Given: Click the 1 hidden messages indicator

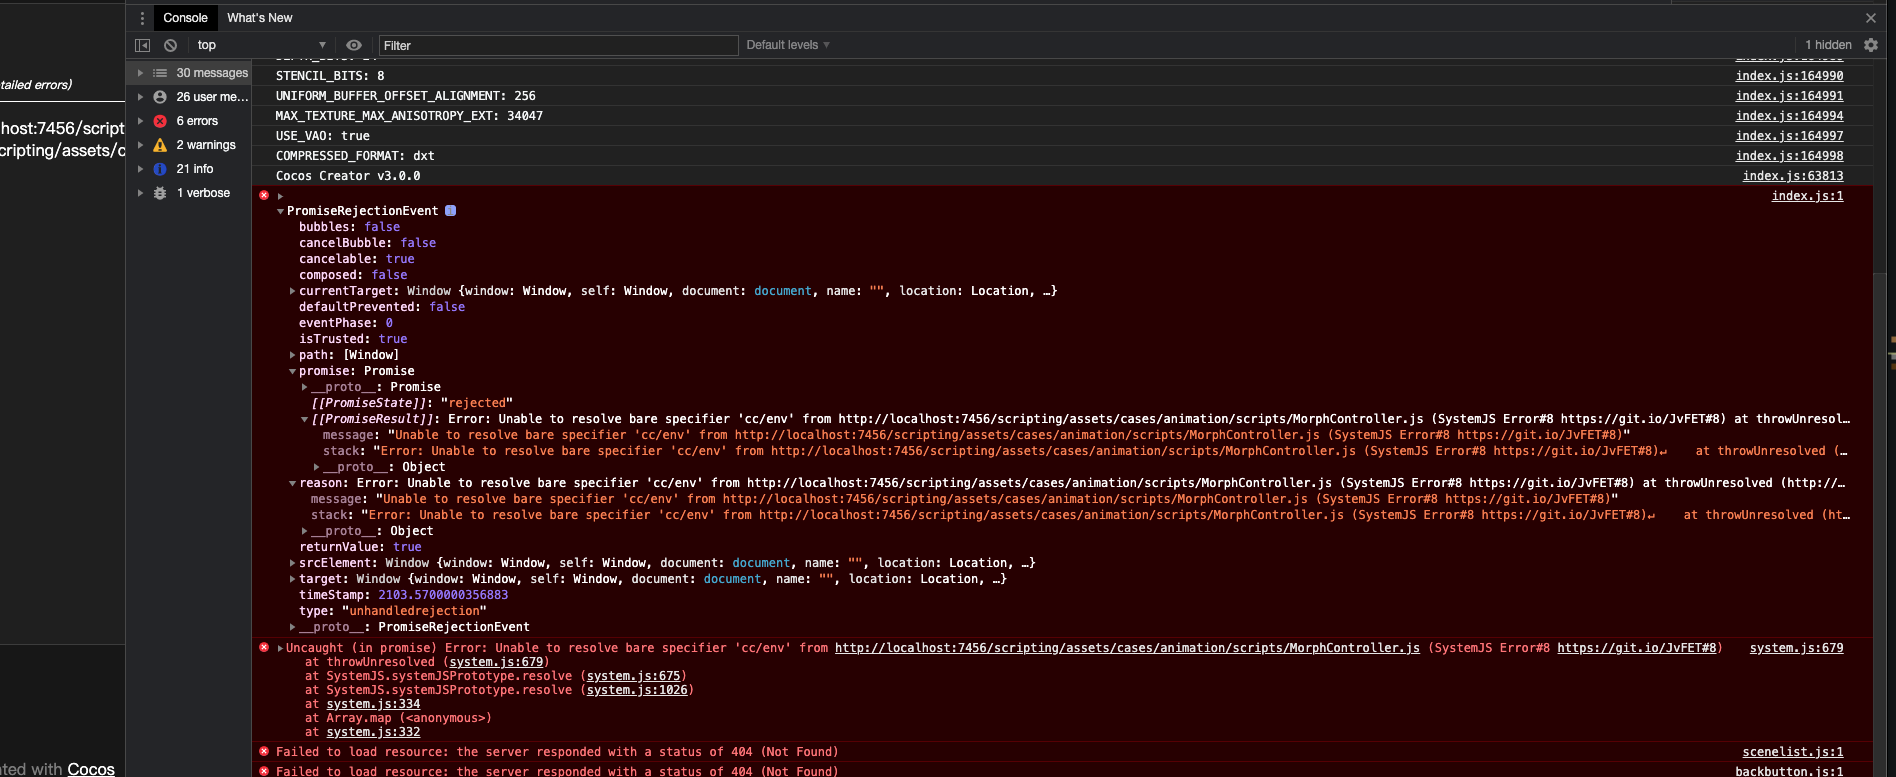Looking at the screenshot, I should [x=1828, y=45].
